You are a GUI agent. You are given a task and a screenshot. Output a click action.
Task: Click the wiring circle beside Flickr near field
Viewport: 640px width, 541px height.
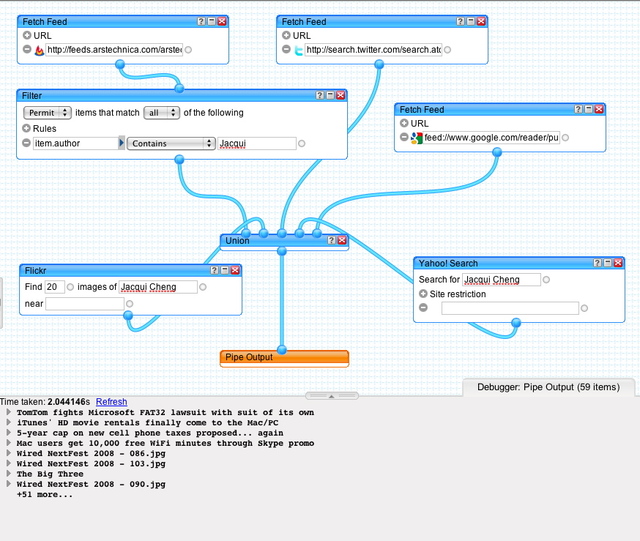pyautogui.click(x=129, y=304)
